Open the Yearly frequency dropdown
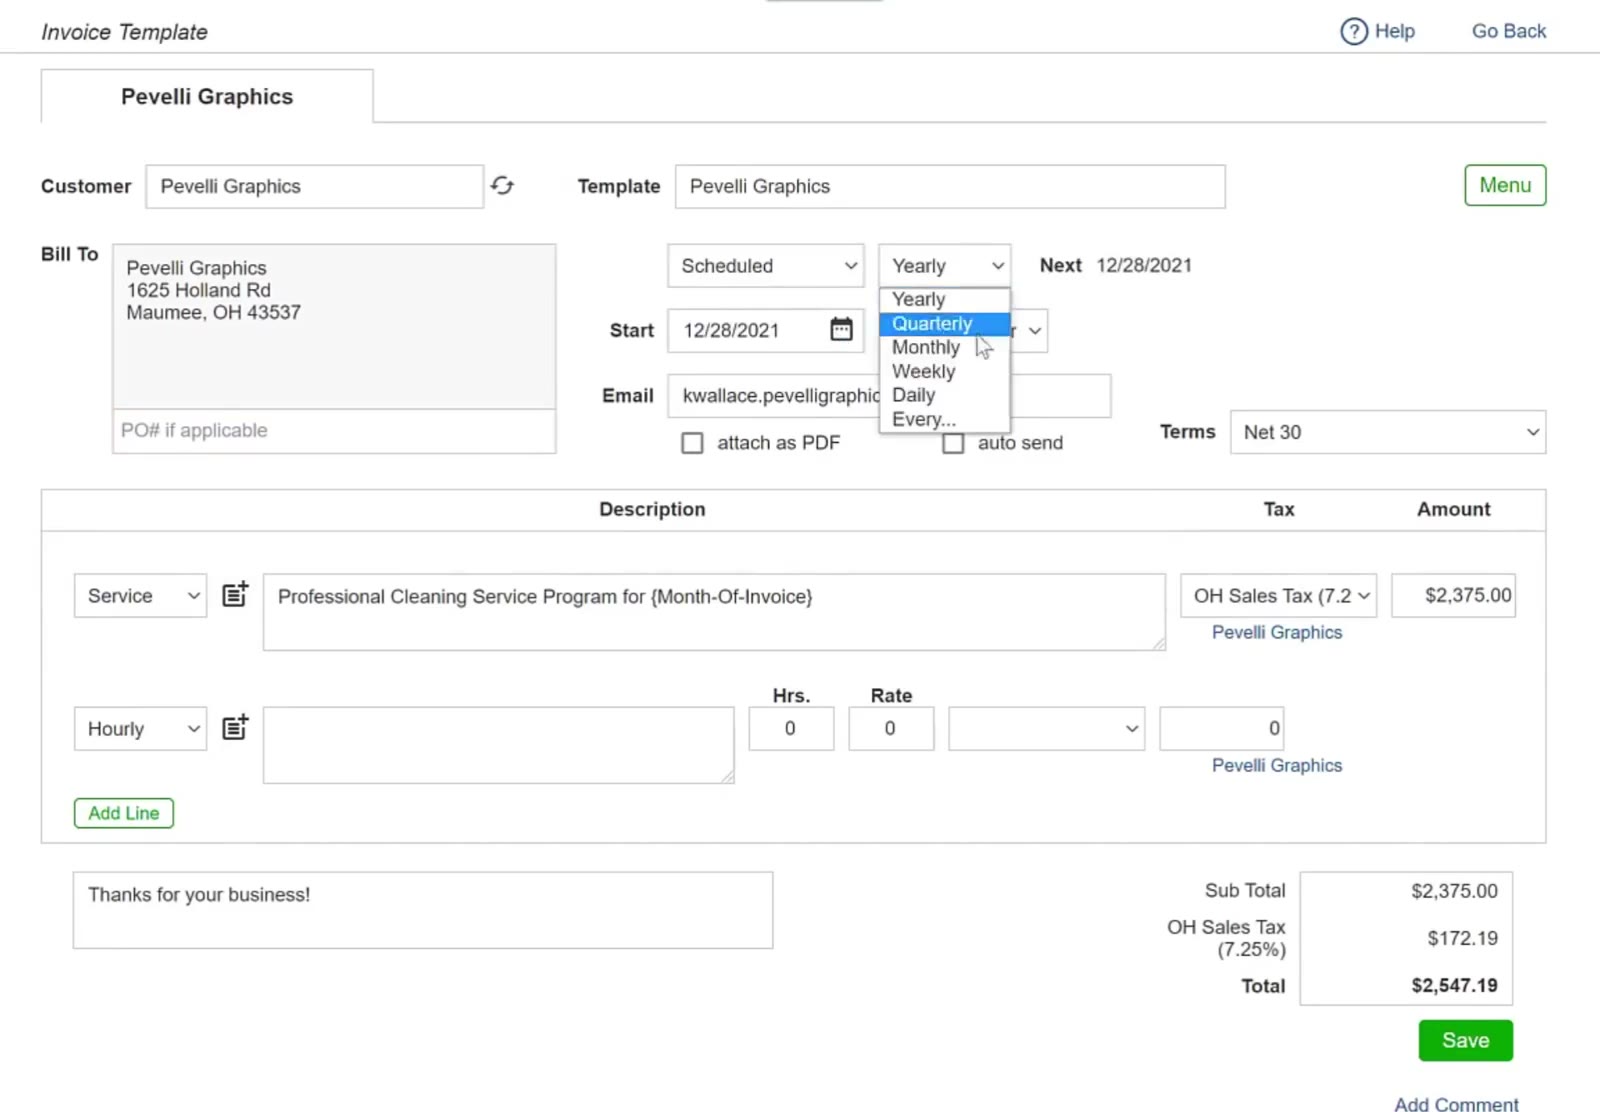The width and height of the screenshot is (1600, 1112). pos(945,266)
